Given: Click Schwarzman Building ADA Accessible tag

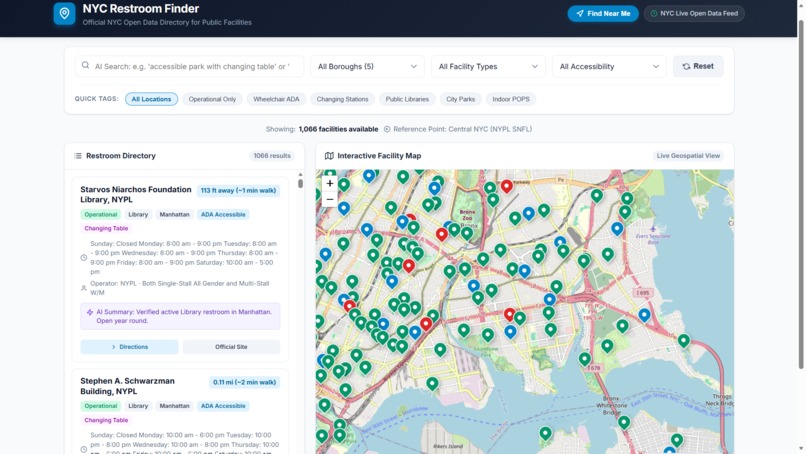Looking at the screenshot, I should pos(223,406).
